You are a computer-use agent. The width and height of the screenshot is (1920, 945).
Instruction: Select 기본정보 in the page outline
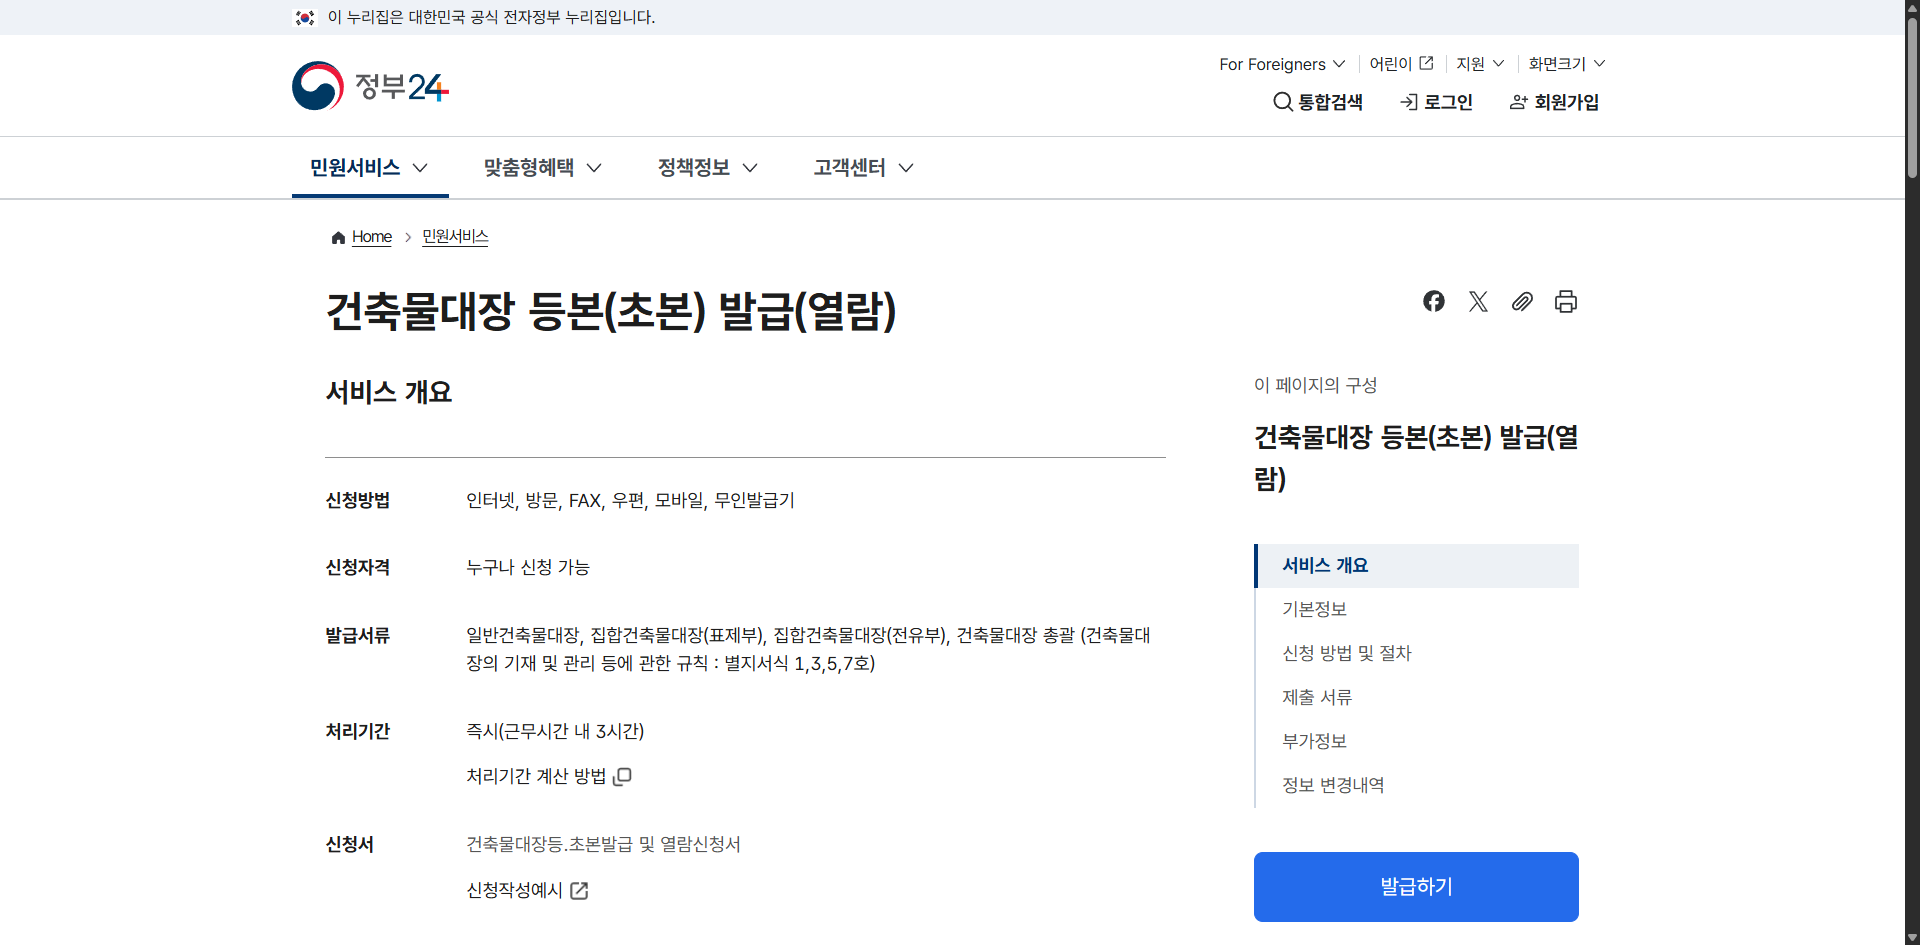tap(1314, 609)
